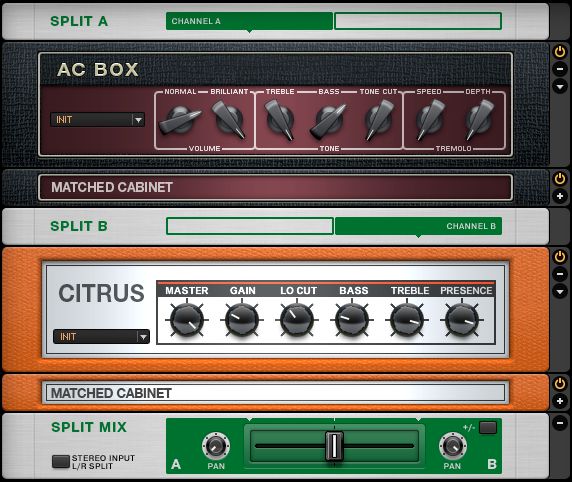Screen dimensions: 572x482
Task: Expand Citrus Matched Cabinet with plus
Action: coord(560,401)
